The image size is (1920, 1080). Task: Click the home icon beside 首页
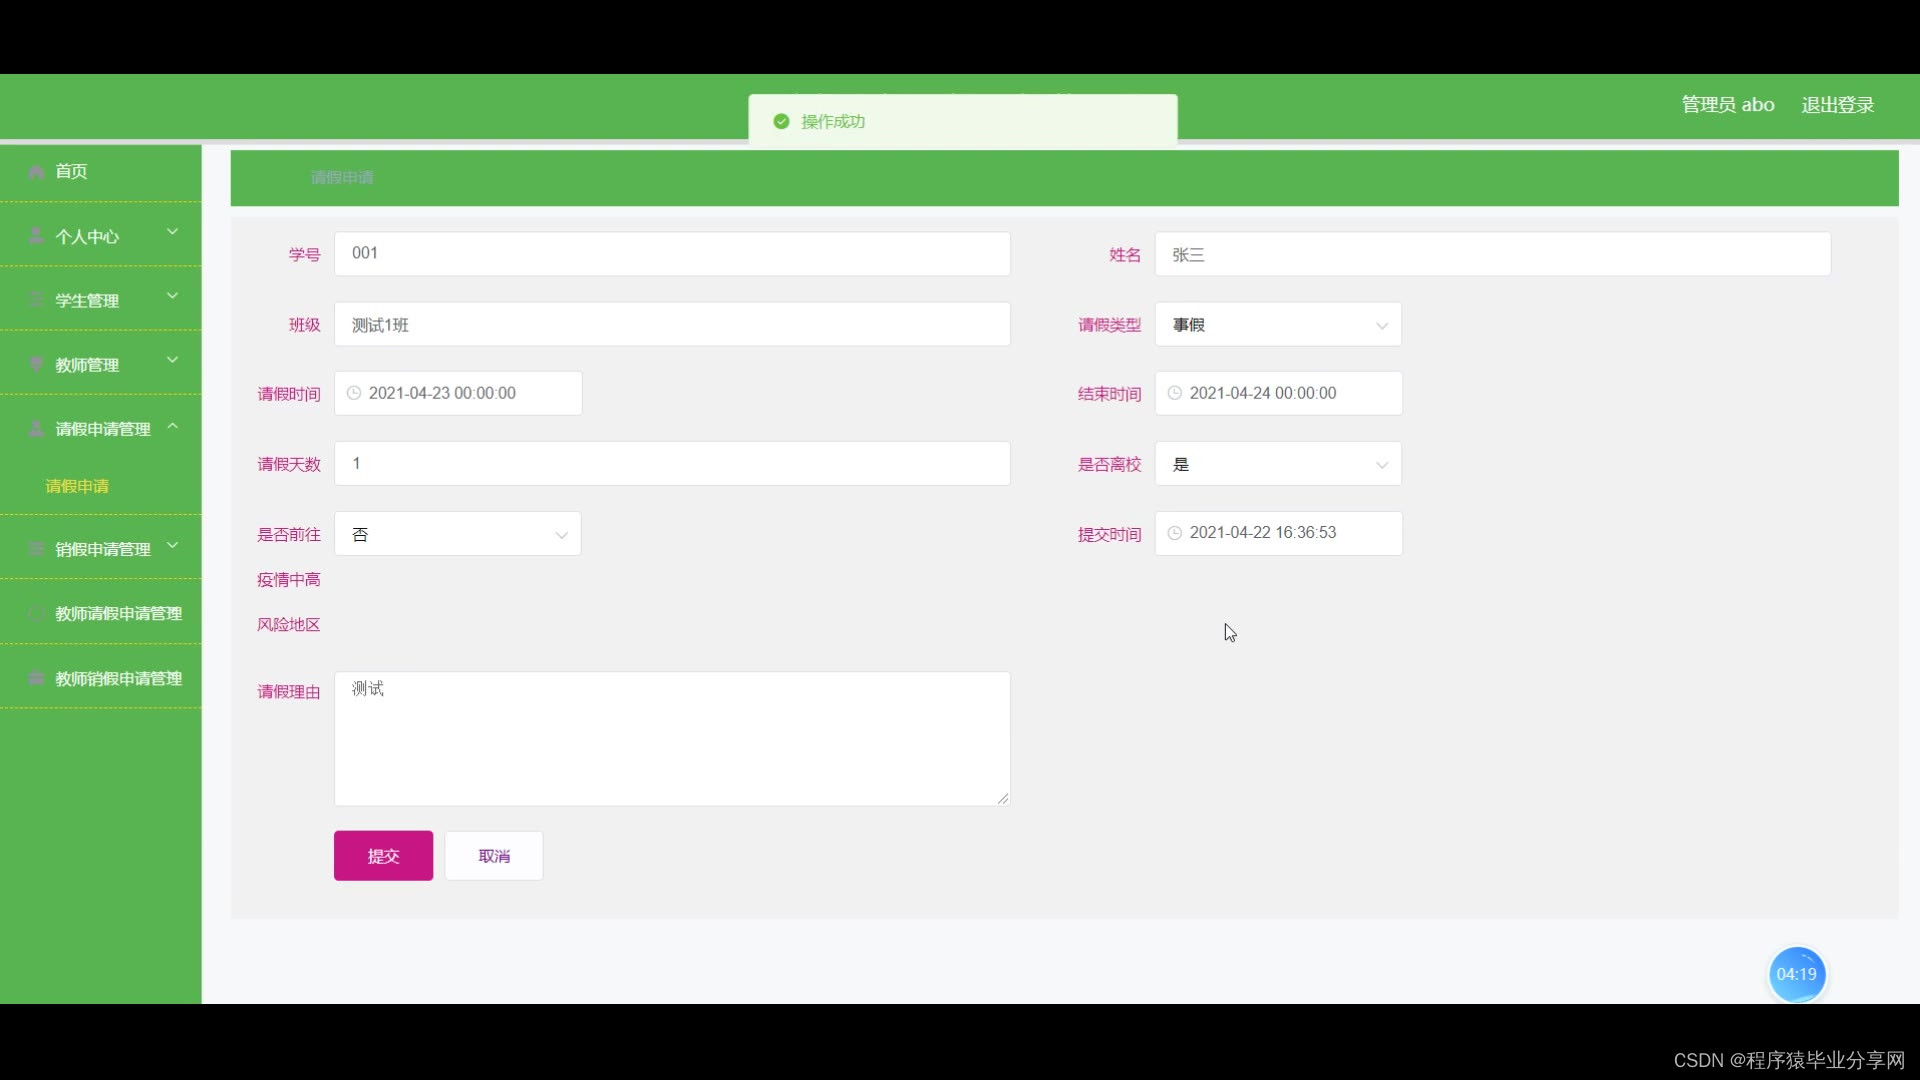tap(36, 172)
